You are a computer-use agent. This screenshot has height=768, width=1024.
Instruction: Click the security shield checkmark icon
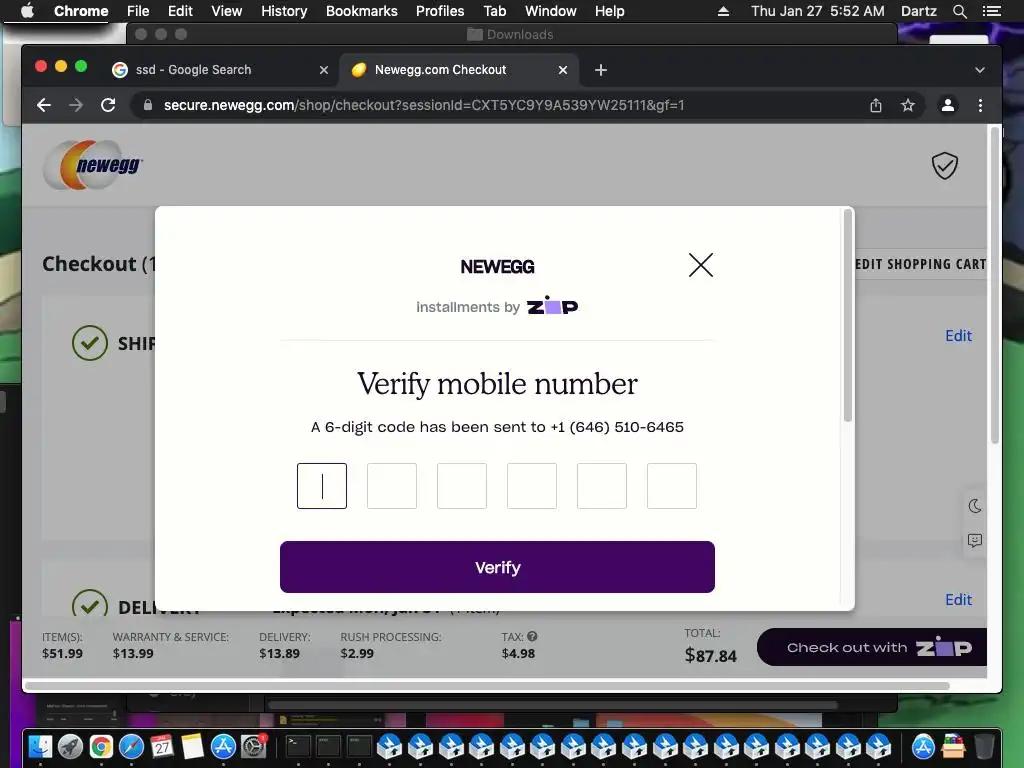tap(944, 166)
